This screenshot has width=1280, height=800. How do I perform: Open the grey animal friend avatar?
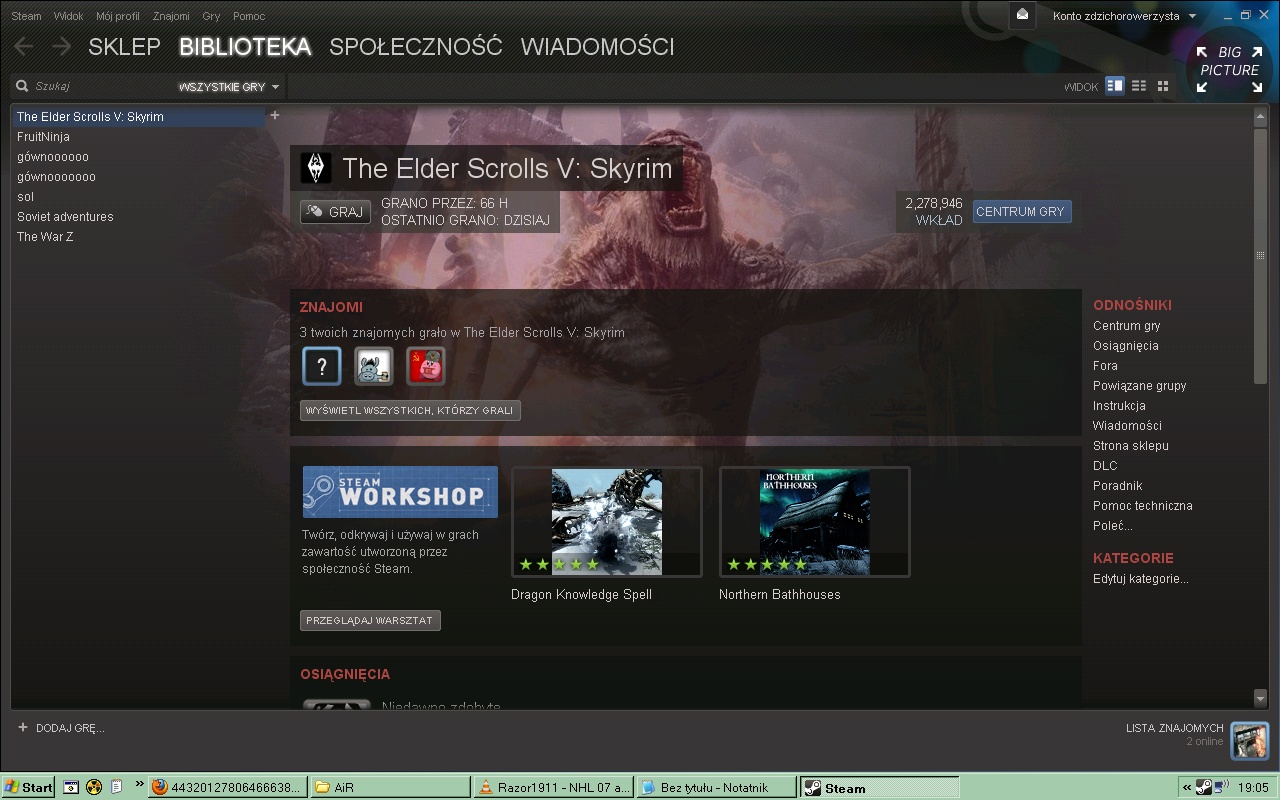[374, 366]
